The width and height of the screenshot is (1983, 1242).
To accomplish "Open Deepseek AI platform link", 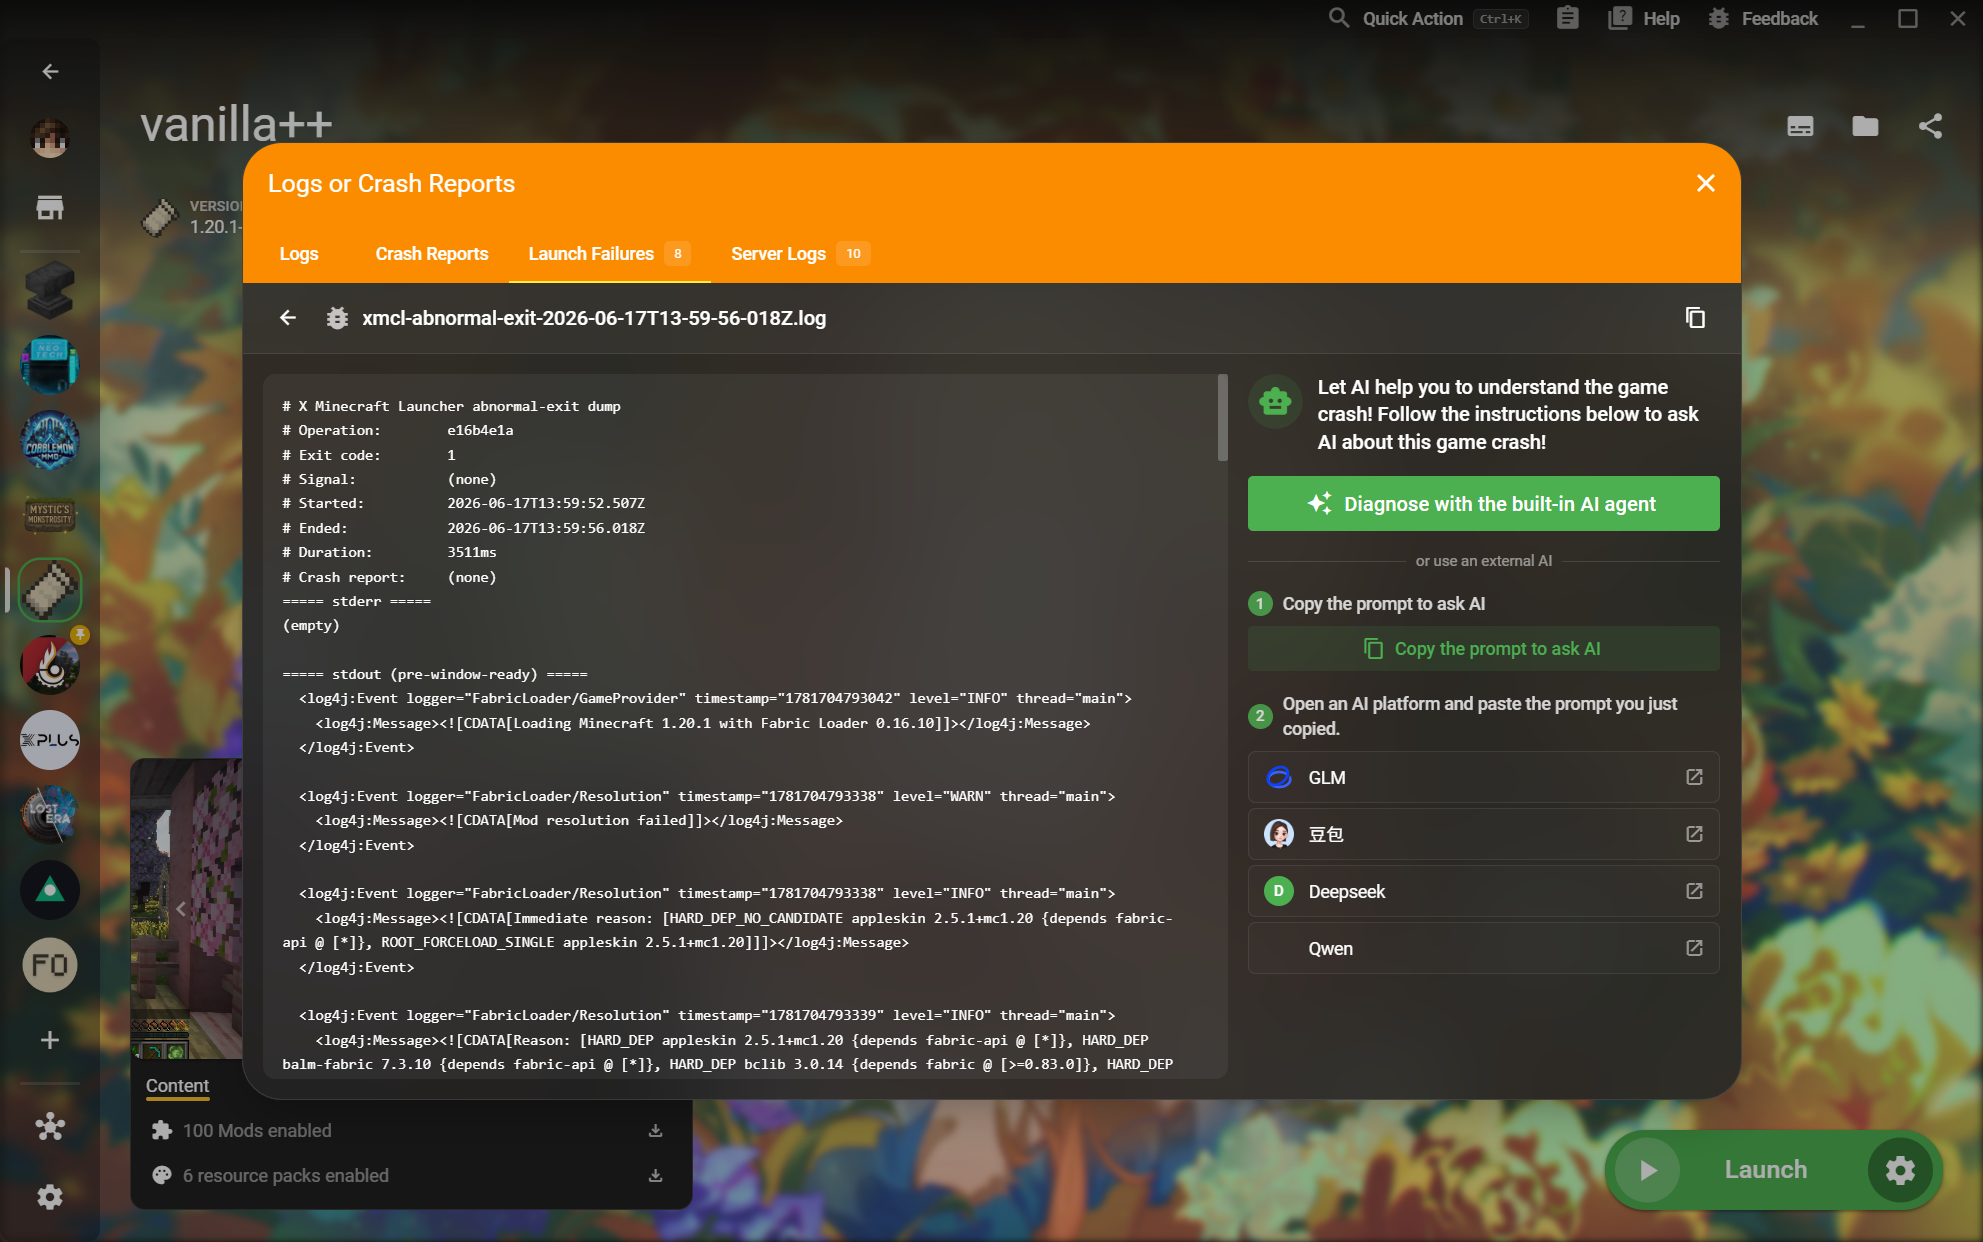I will (x=1483, y=891).
